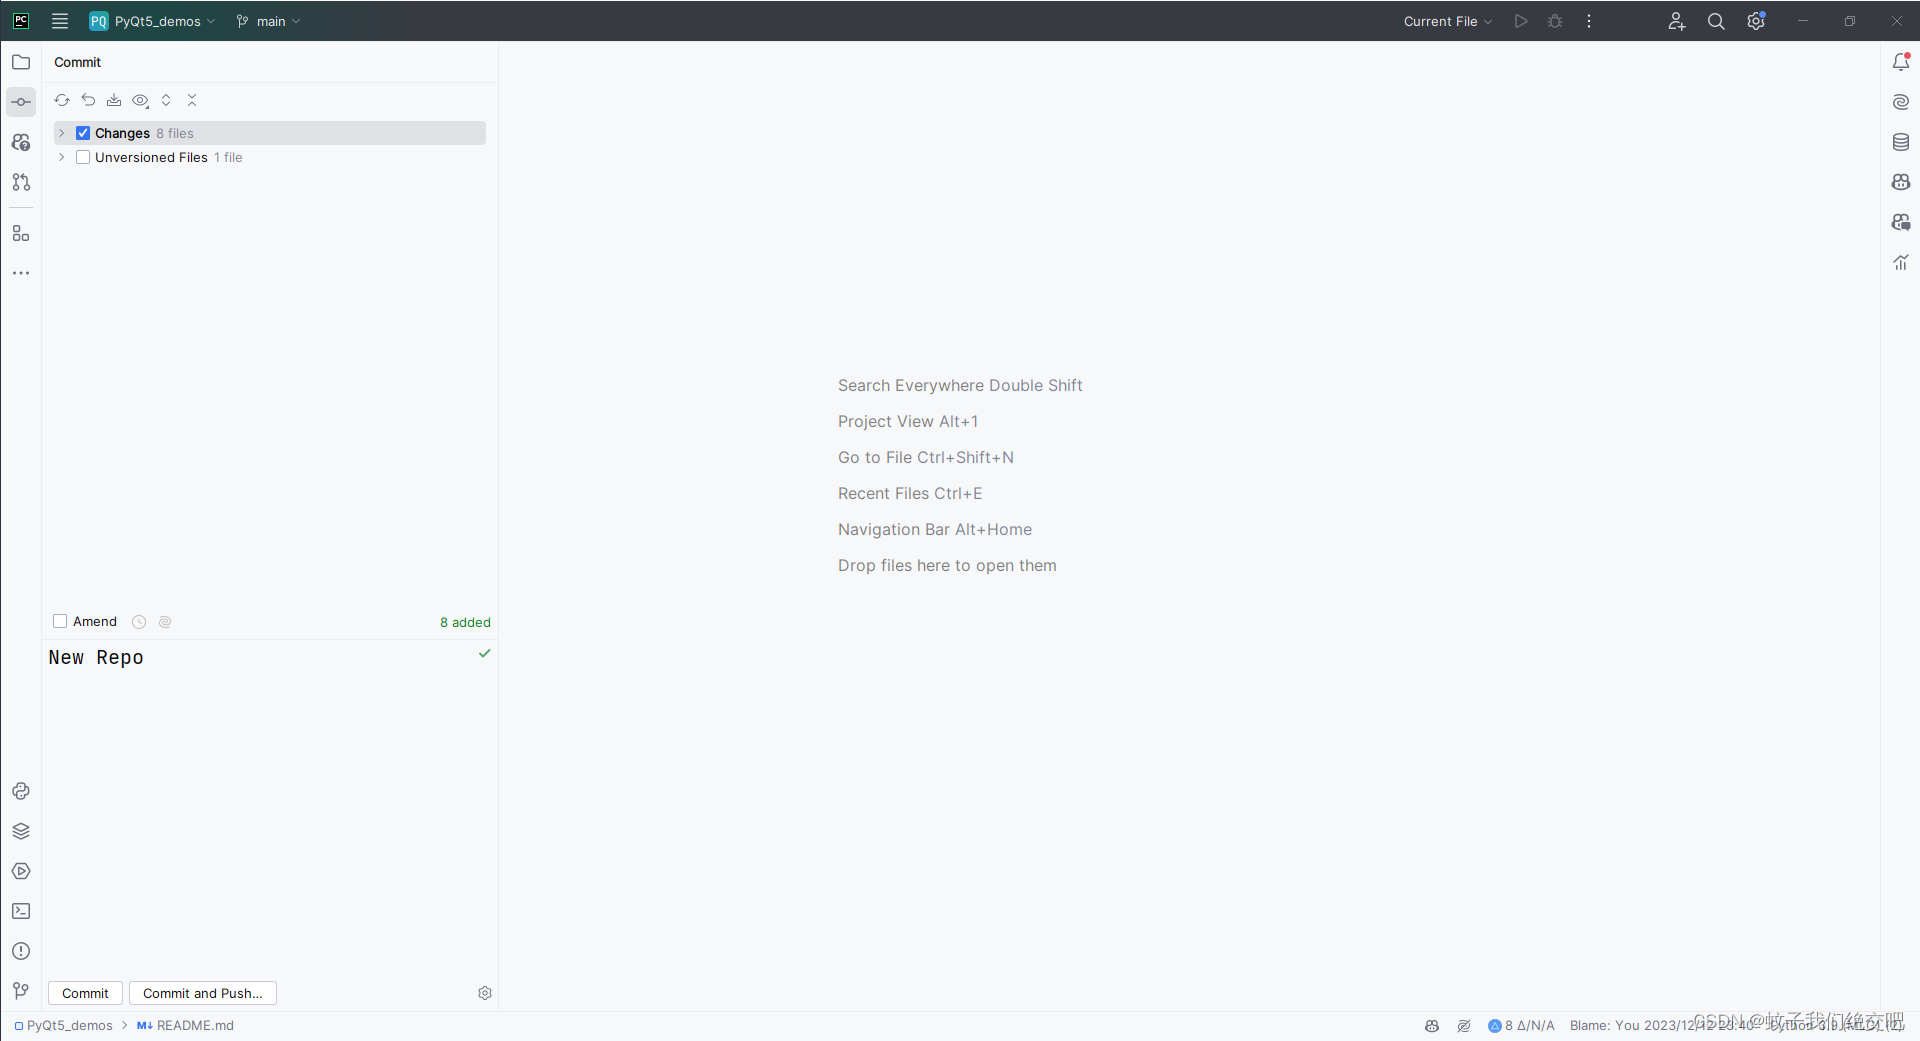Select the Unversioned Files row
1920x1041 pixels.
270,157
